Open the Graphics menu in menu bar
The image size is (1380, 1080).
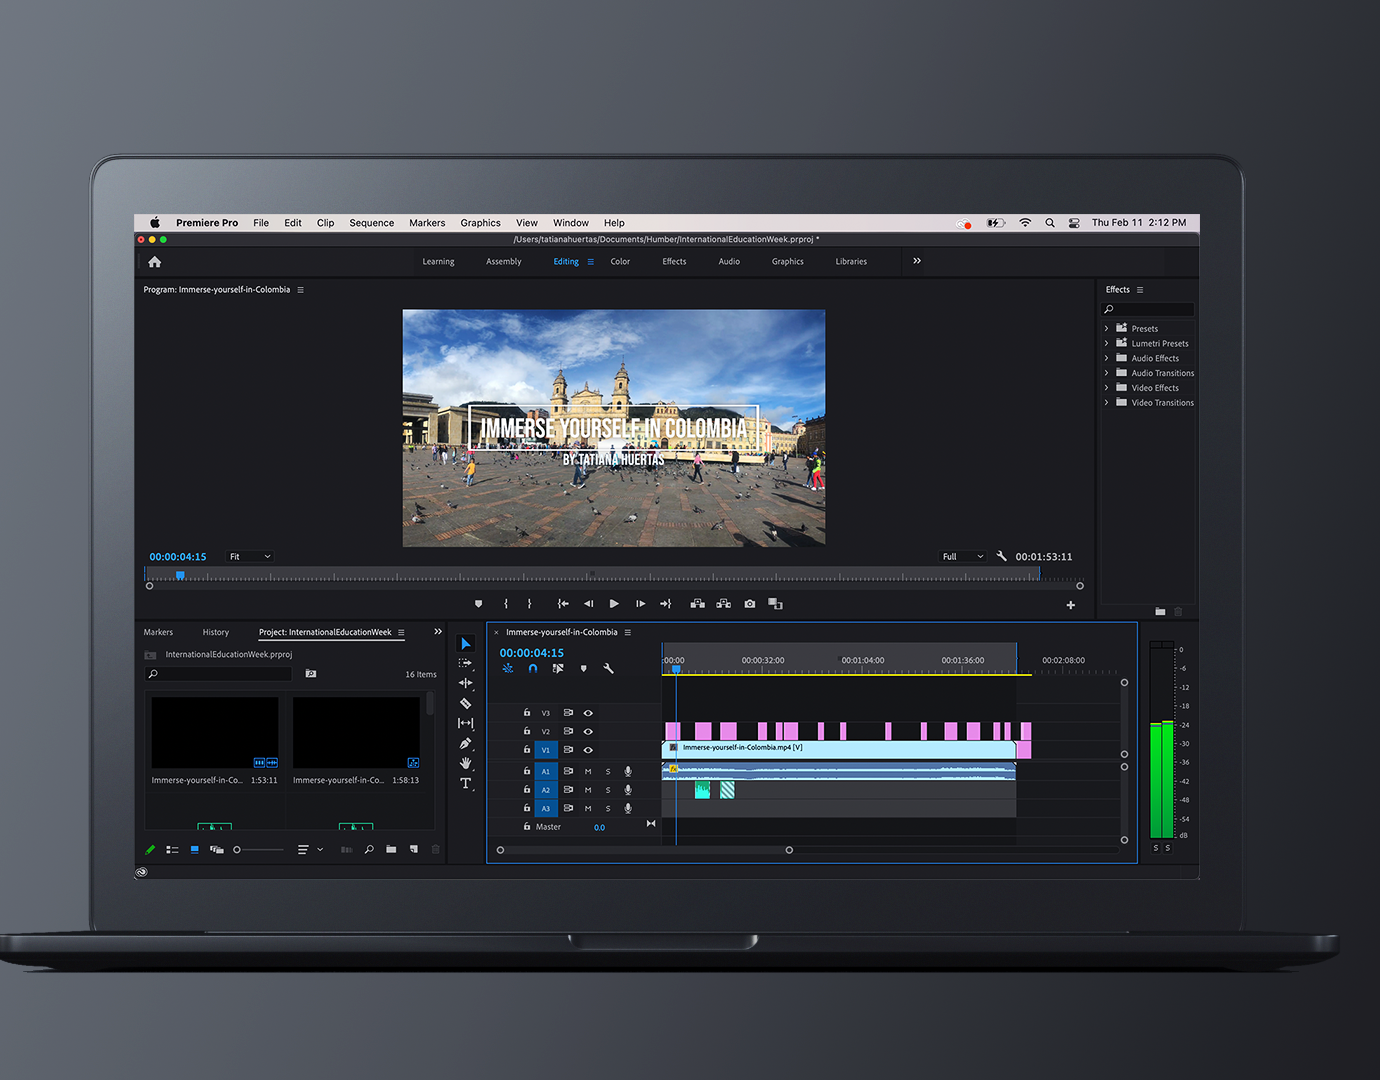pyautogui.click(x=481, y=223)
